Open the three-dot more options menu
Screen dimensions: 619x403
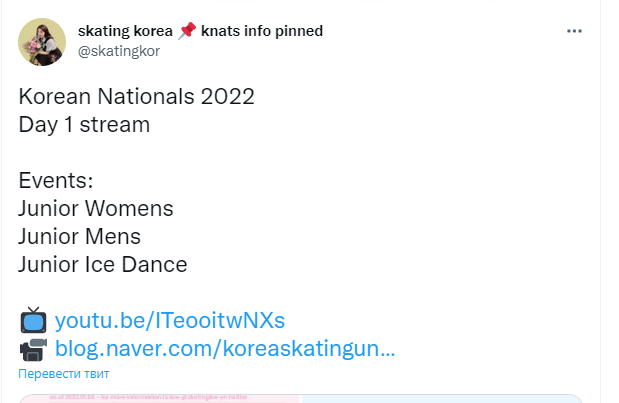574,31
